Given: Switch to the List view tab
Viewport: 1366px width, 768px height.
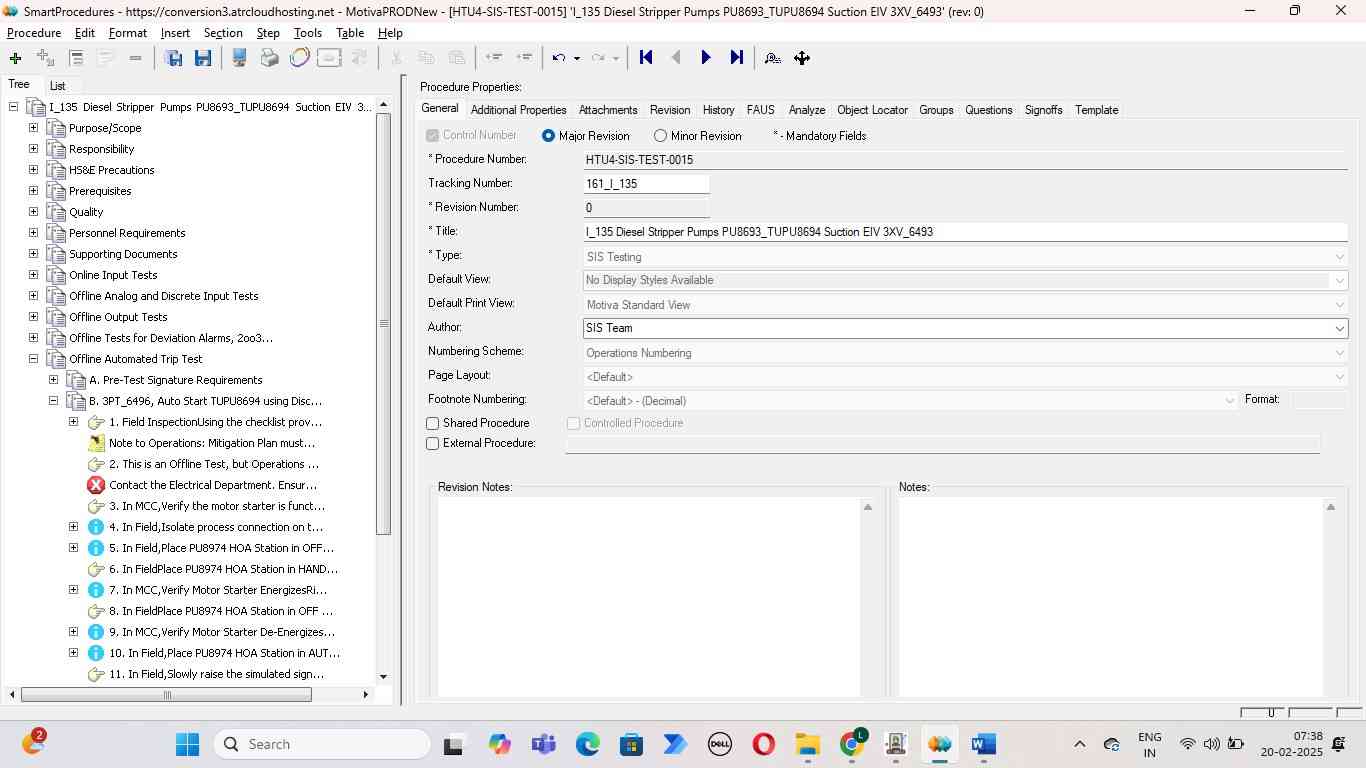Looking at the screenshot, I should click(x=58, y=86).
